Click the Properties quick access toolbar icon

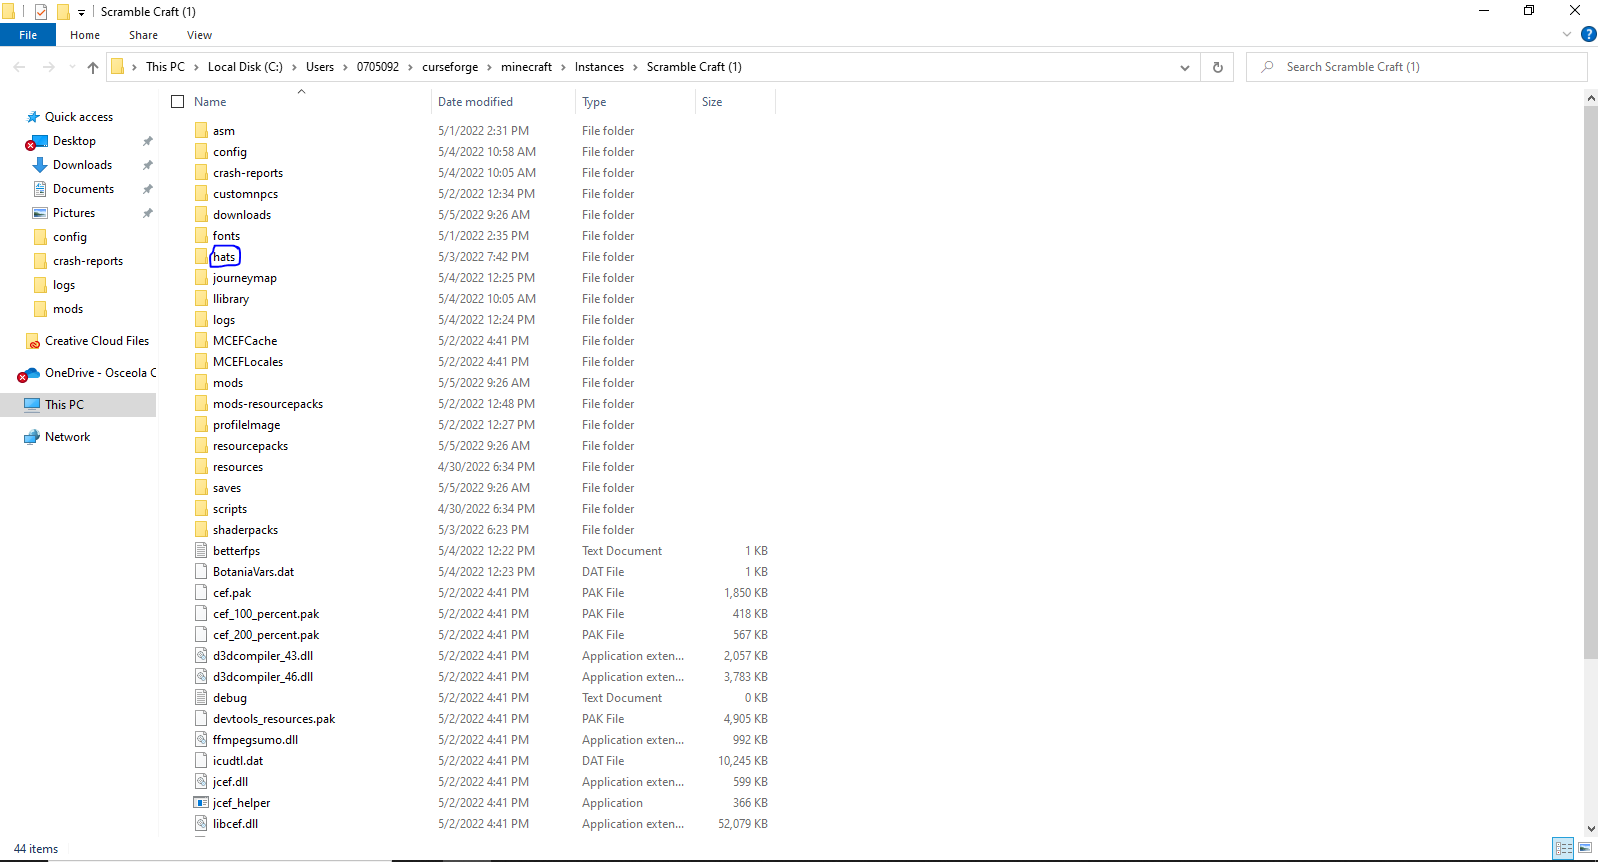click(41, 12)
